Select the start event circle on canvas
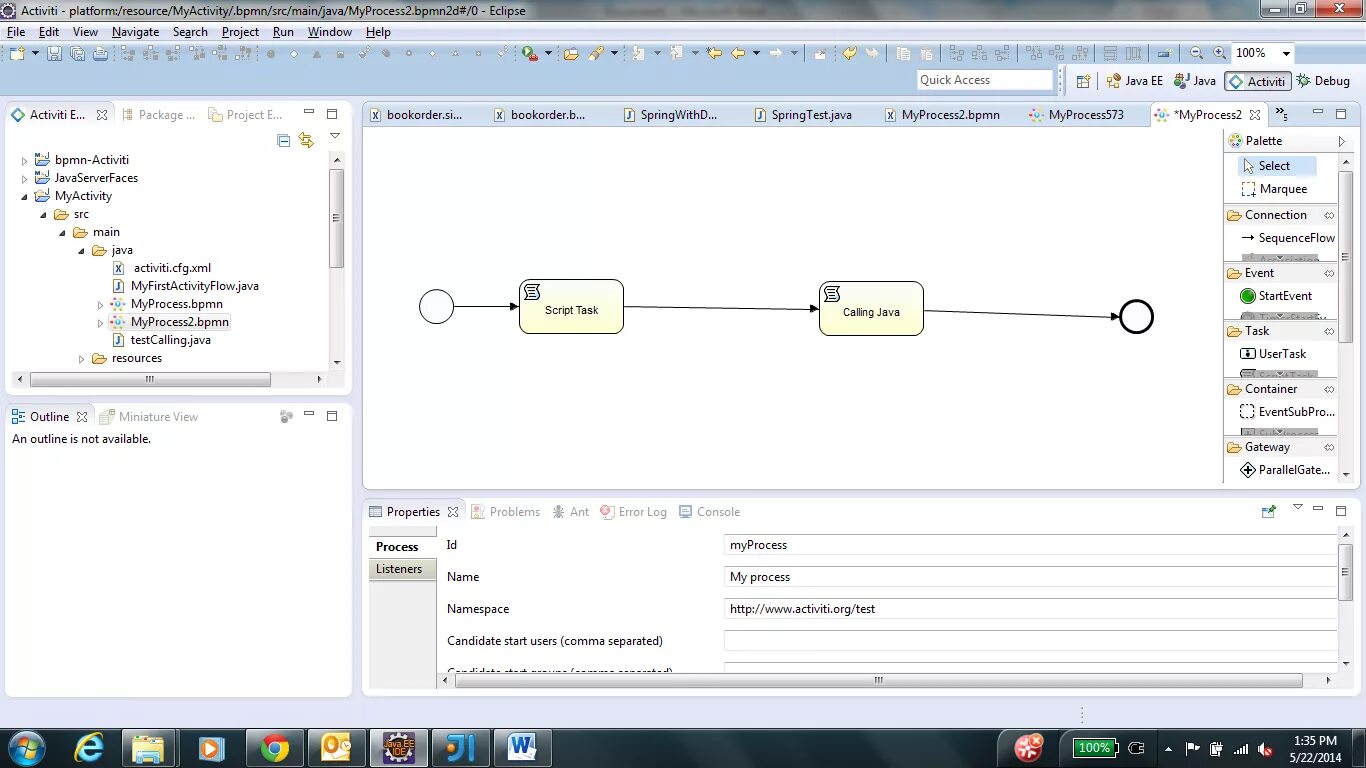1366x768 pixels. [436, 306]
